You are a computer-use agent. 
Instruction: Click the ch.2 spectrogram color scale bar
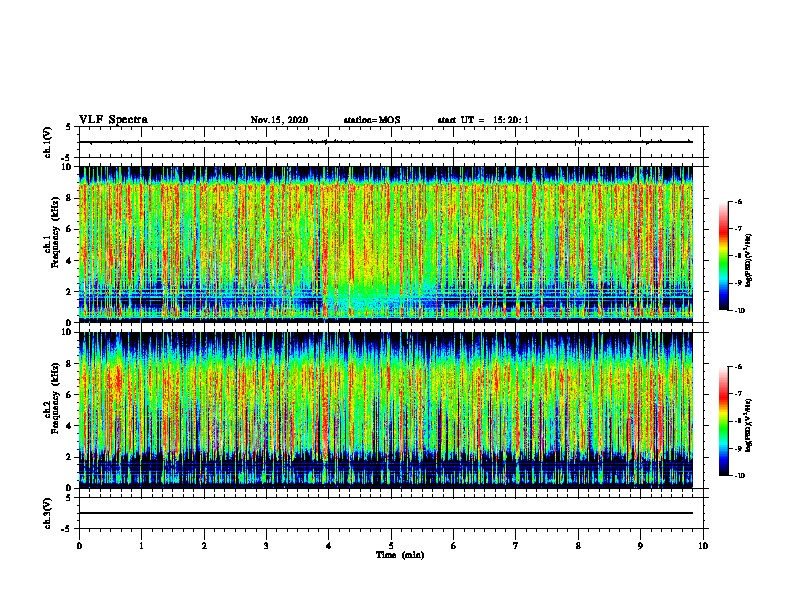pos(723,421)
